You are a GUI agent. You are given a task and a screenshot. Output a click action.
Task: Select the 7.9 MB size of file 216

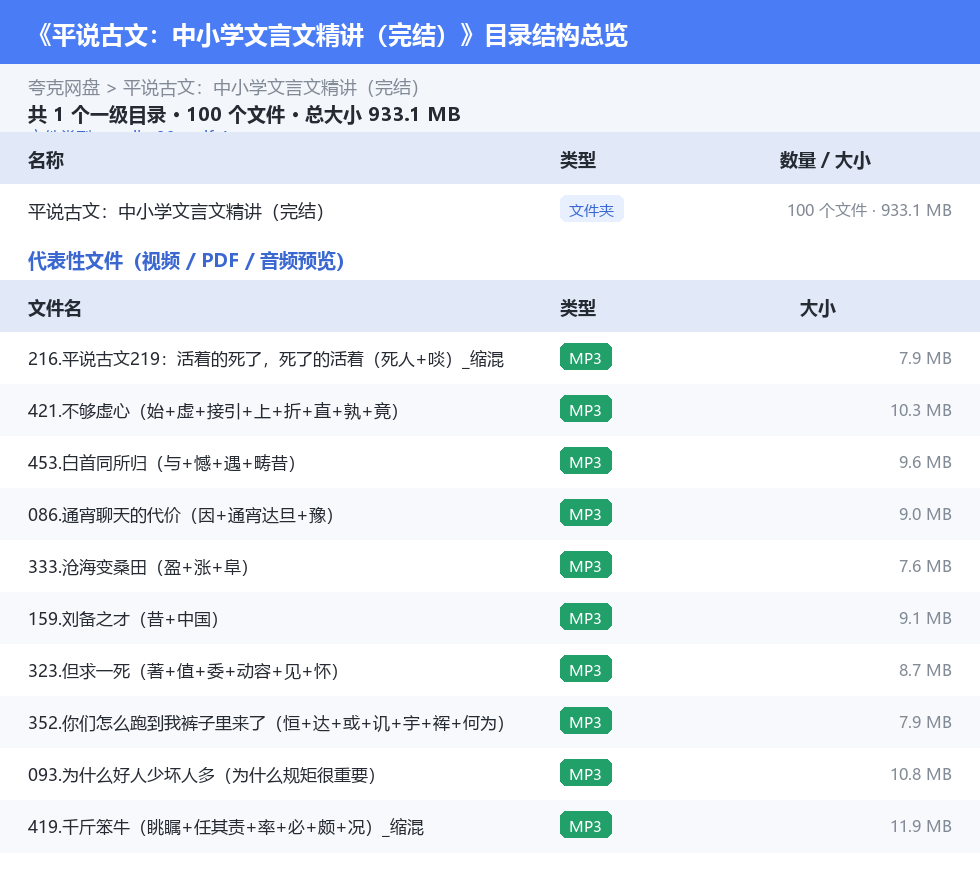click(x=925, y=358)
